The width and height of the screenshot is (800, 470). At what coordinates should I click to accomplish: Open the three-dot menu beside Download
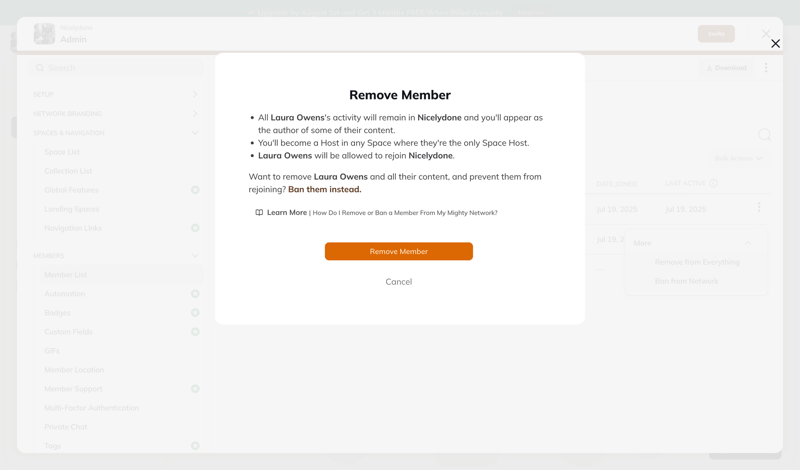[766, 68]
